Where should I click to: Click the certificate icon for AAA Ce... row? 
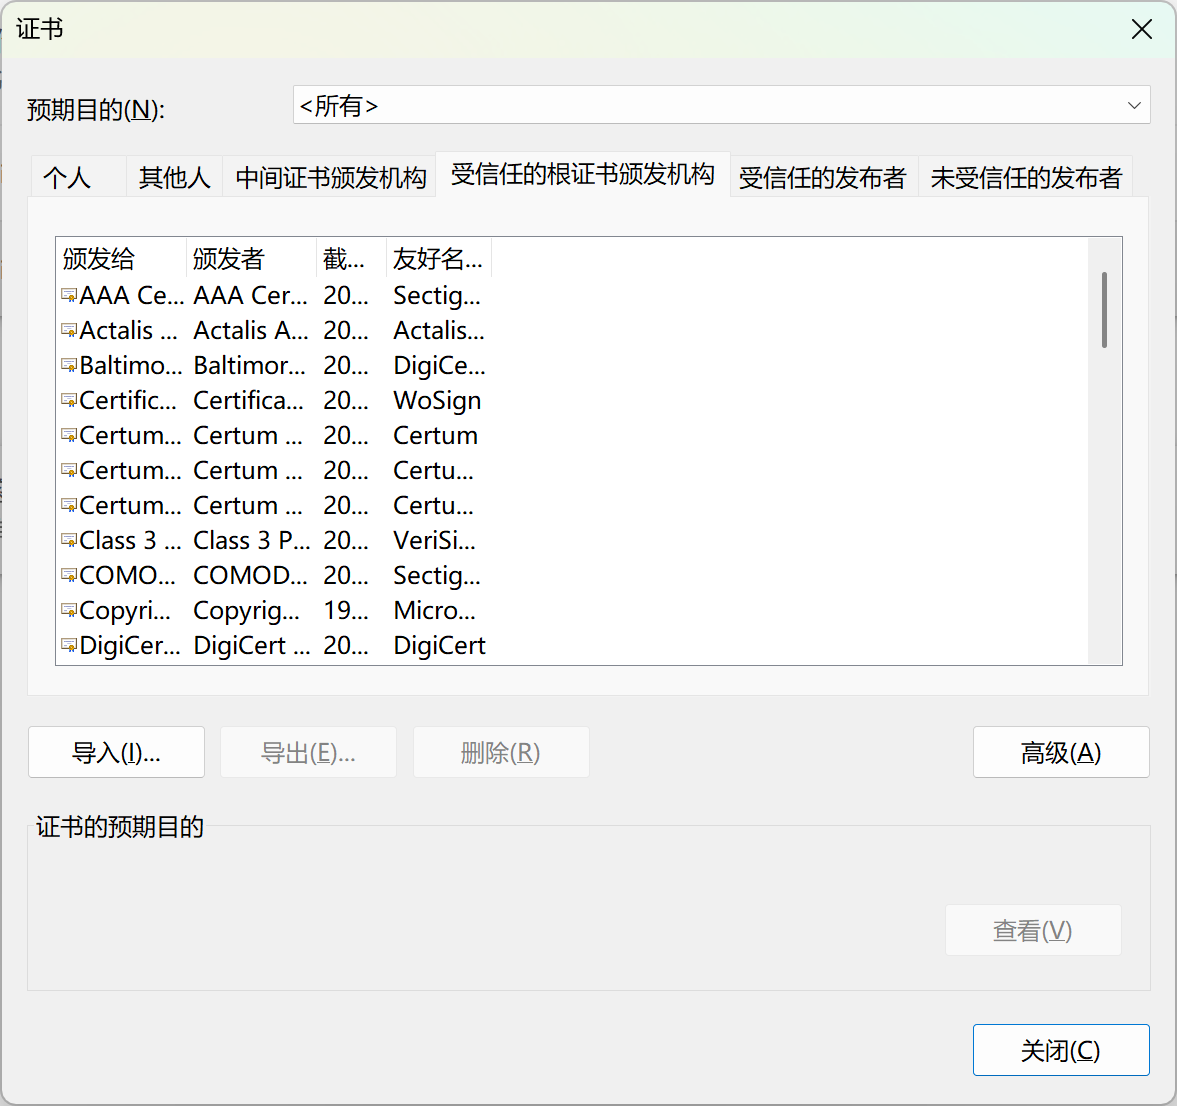pyautogui.click(x=69, y=295)
